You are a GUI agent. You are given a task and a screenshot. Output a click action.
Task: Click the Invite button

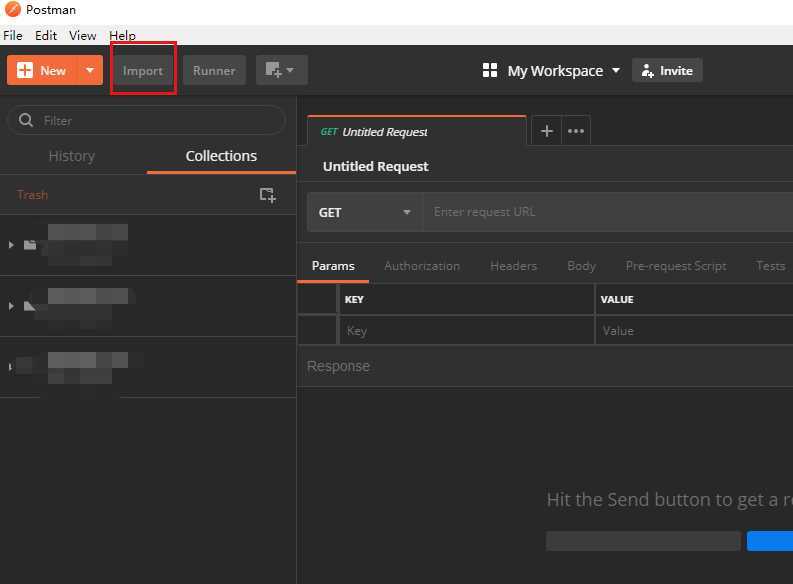click(x=667, y=71)
